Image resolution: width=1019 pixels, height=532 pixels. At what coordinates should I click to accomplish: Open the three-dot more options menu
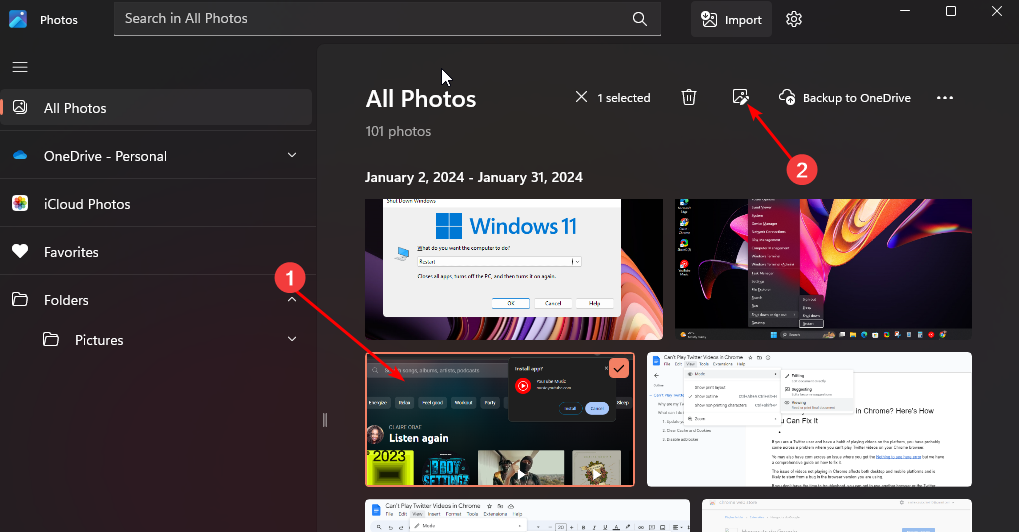944,97
